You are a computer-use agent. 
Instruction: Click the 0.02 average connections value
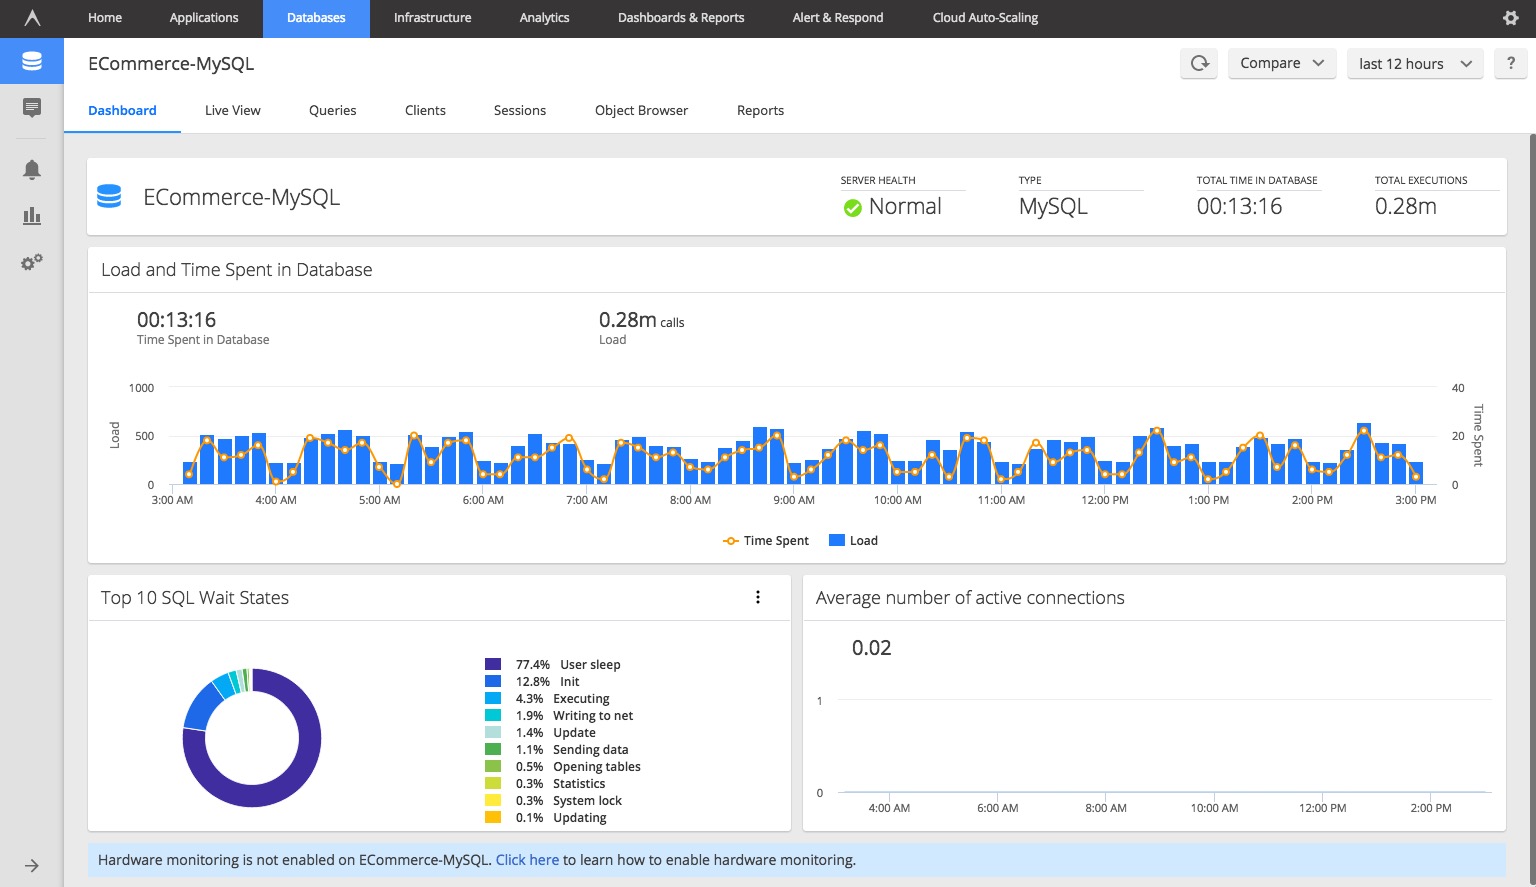(871, 648)
